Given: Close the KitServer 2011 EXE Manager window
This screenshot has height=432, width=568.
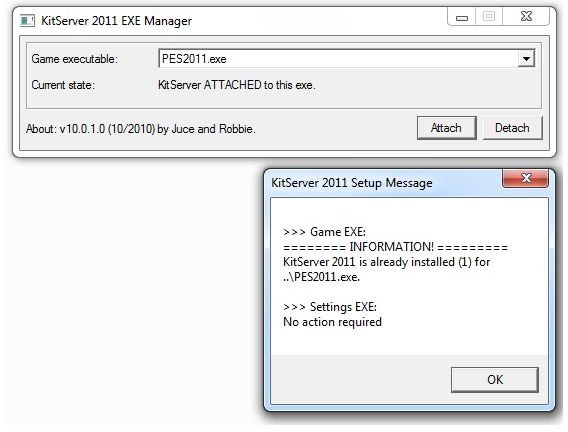Looking at the screenshot, I should pyautogui.click(x=526, y=17).
